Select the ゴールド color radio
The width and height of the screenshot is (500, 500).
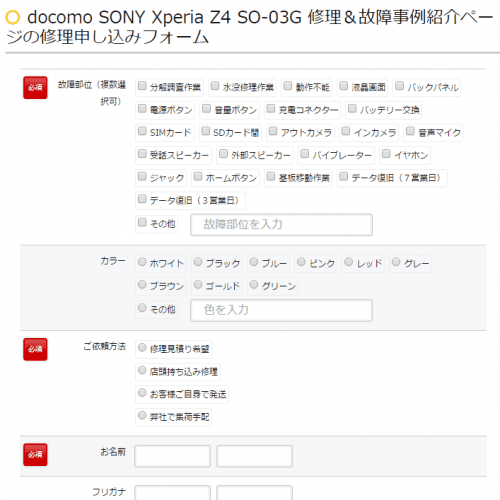coord(198,285)
